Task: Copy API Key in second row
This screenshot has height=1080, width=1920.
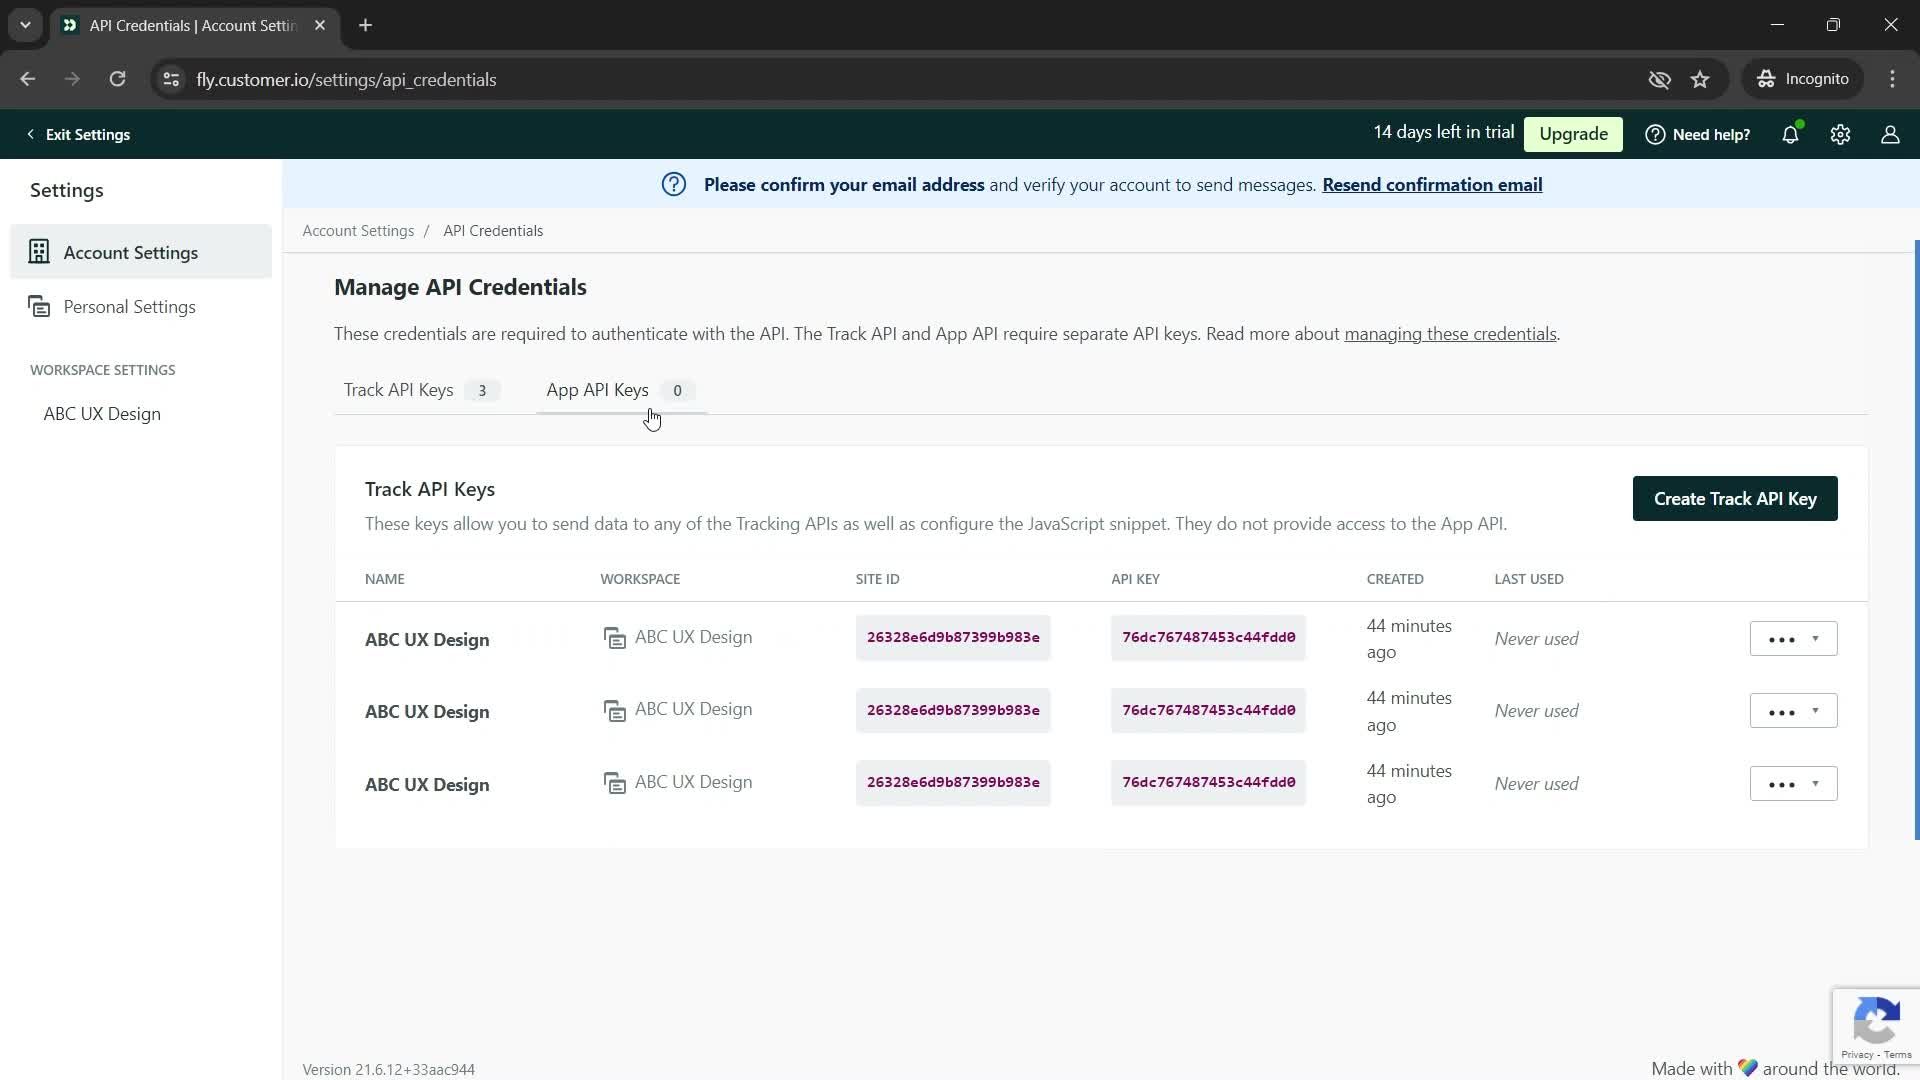Action: [1208, 710]
